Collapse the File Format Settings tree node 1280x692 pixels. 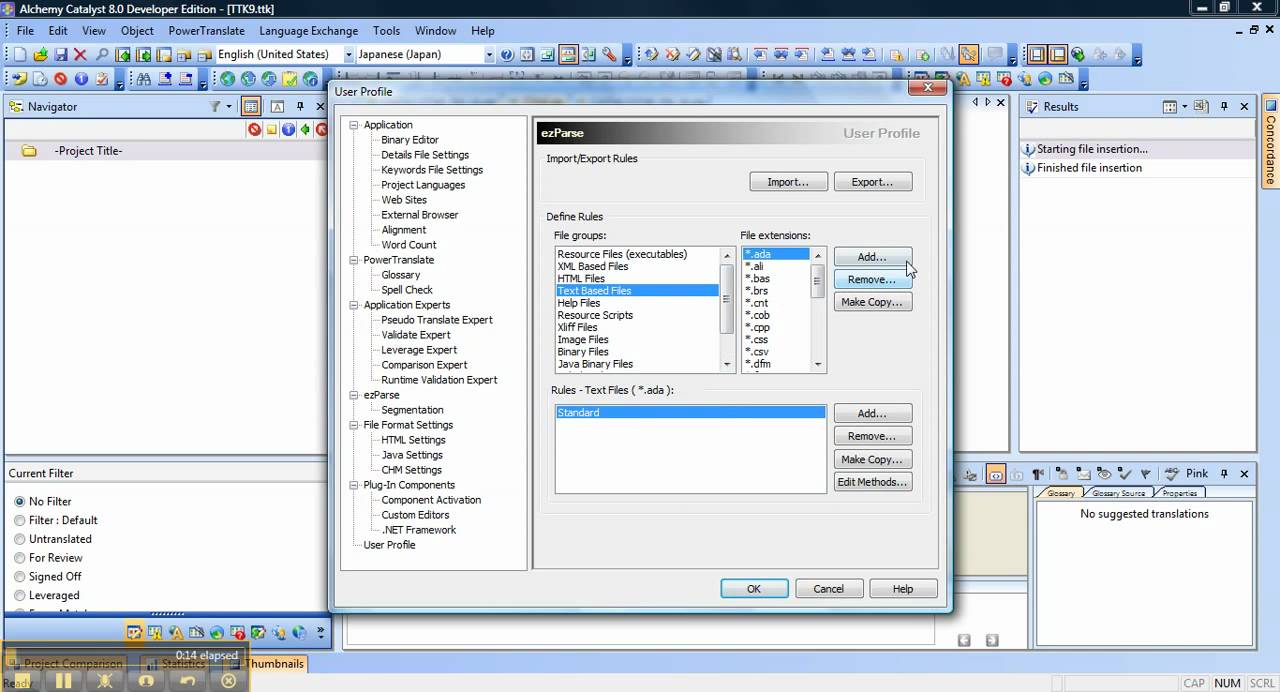click(354, 425)
